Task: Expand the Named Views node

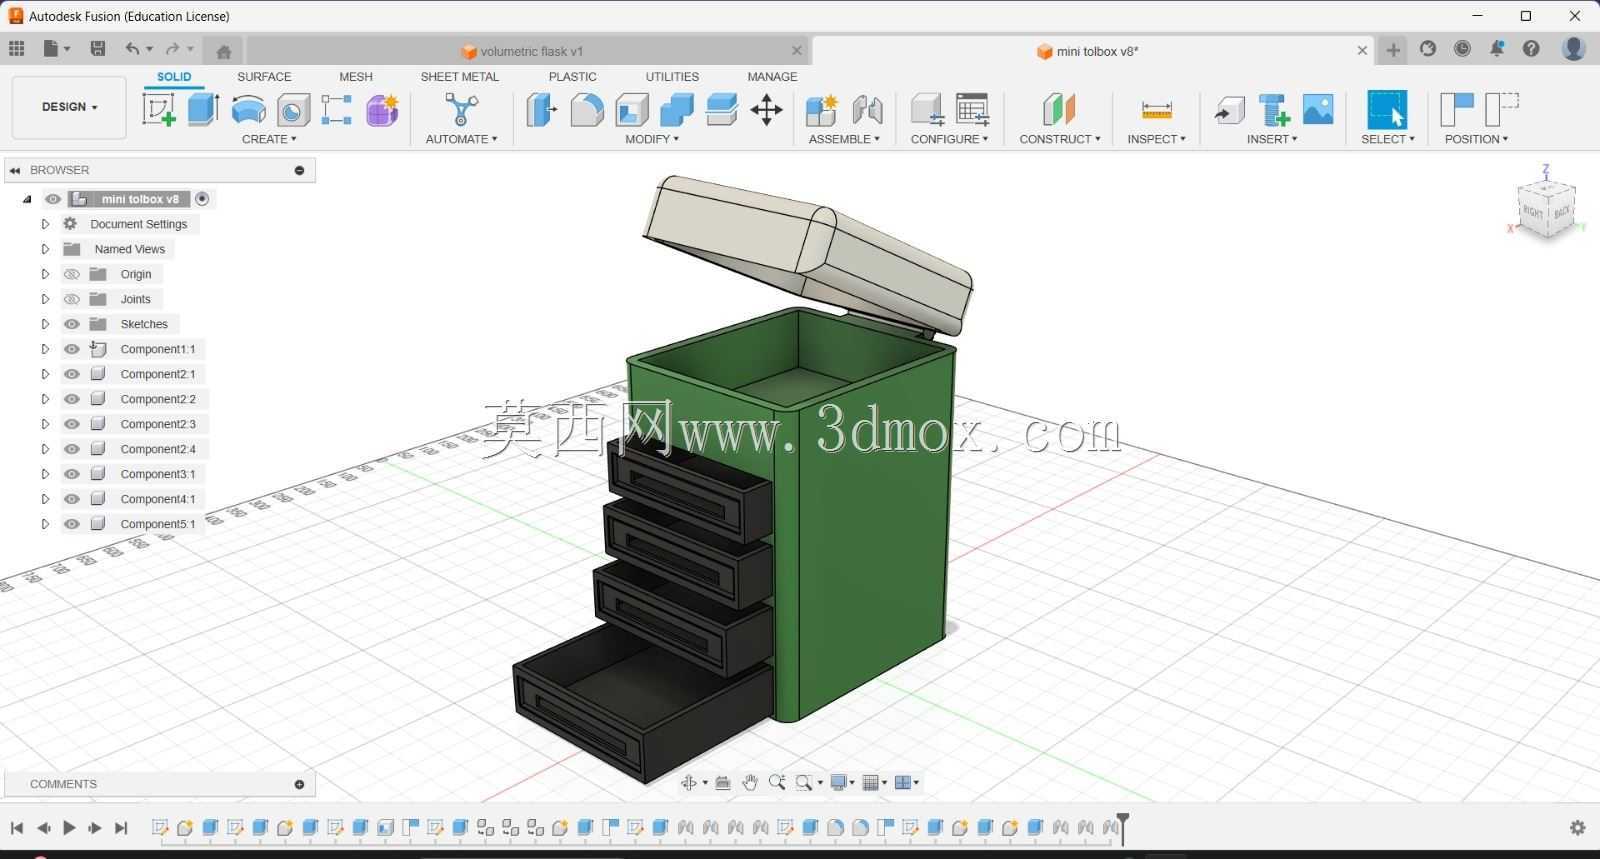Action: pos(45,249)
